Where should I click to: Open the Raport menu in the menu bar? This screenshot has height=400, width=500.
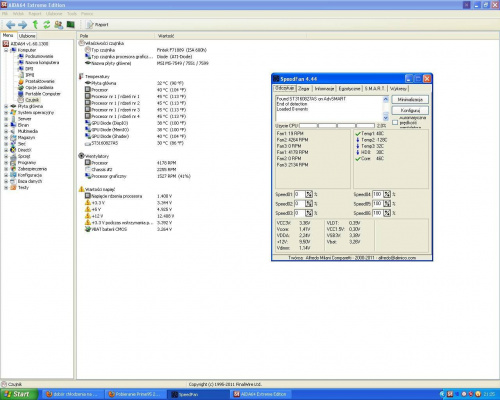35,14
